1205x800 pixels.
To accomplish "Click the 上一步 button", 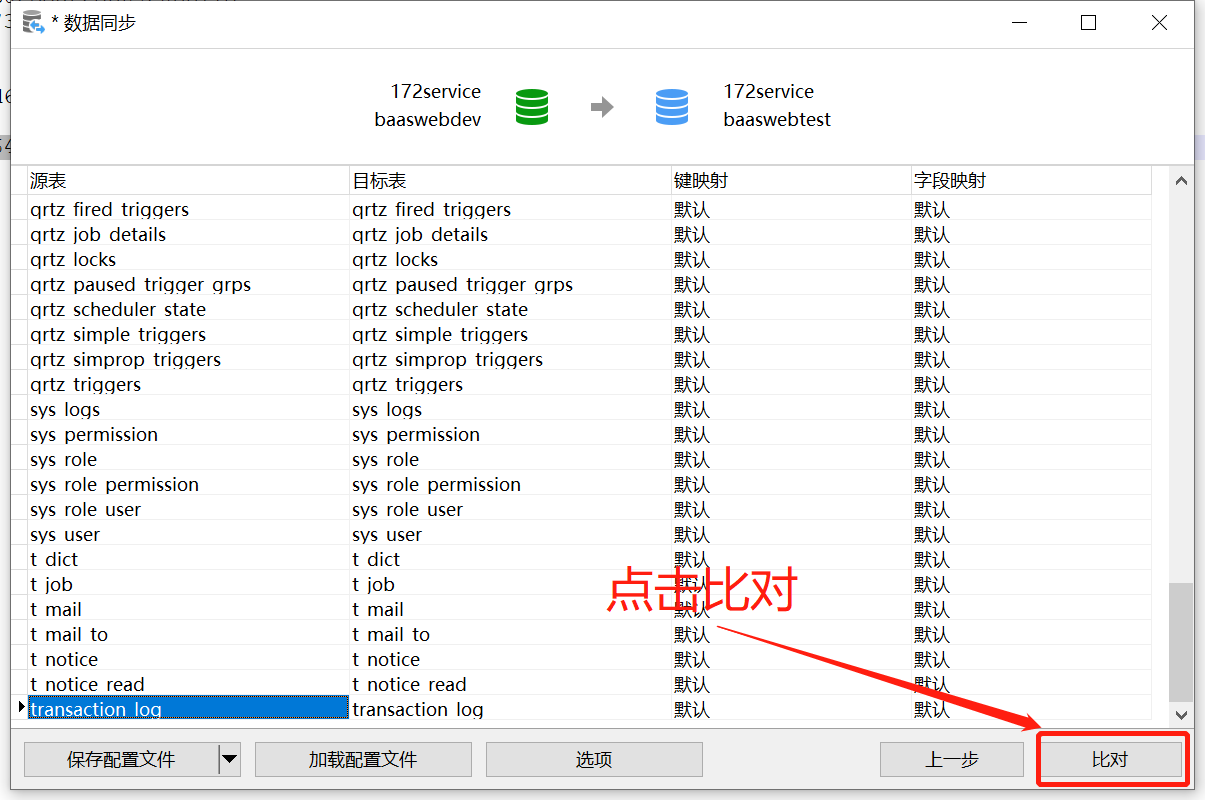I will [x=952, y=759].
